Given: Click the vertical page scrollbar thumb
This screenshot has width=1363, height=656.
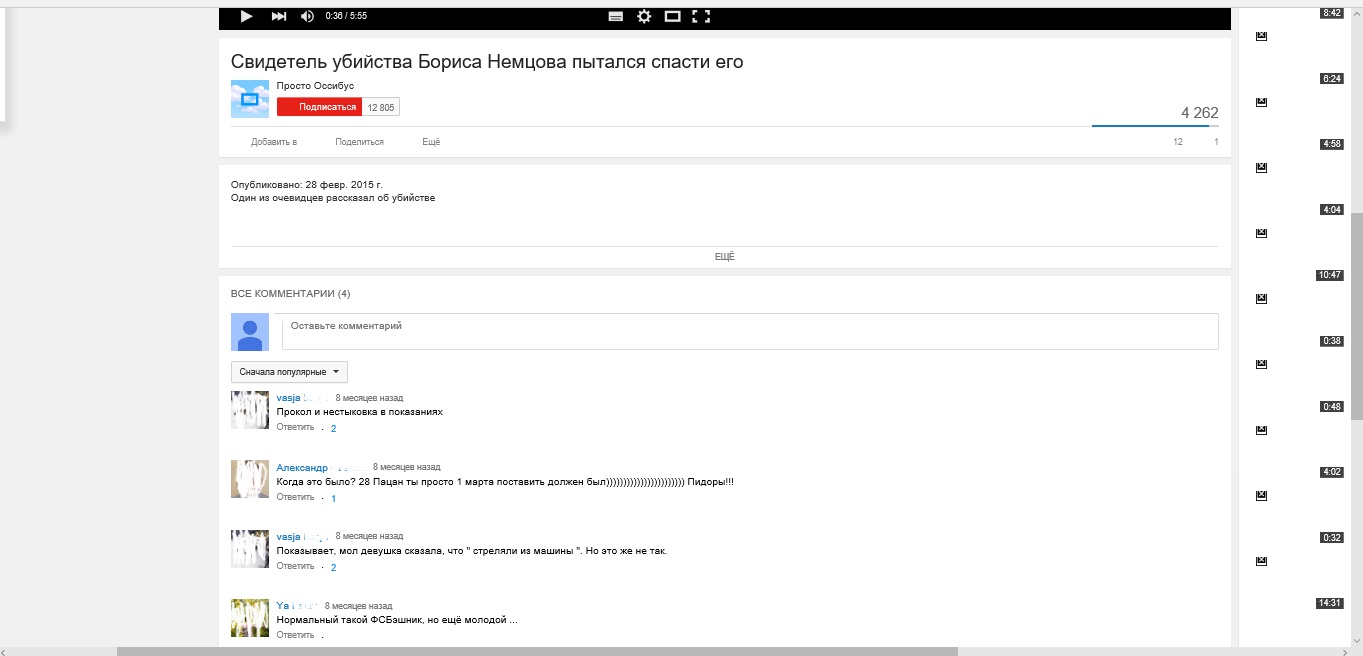Looking at the screenshot, I should tap(1356, 316).
